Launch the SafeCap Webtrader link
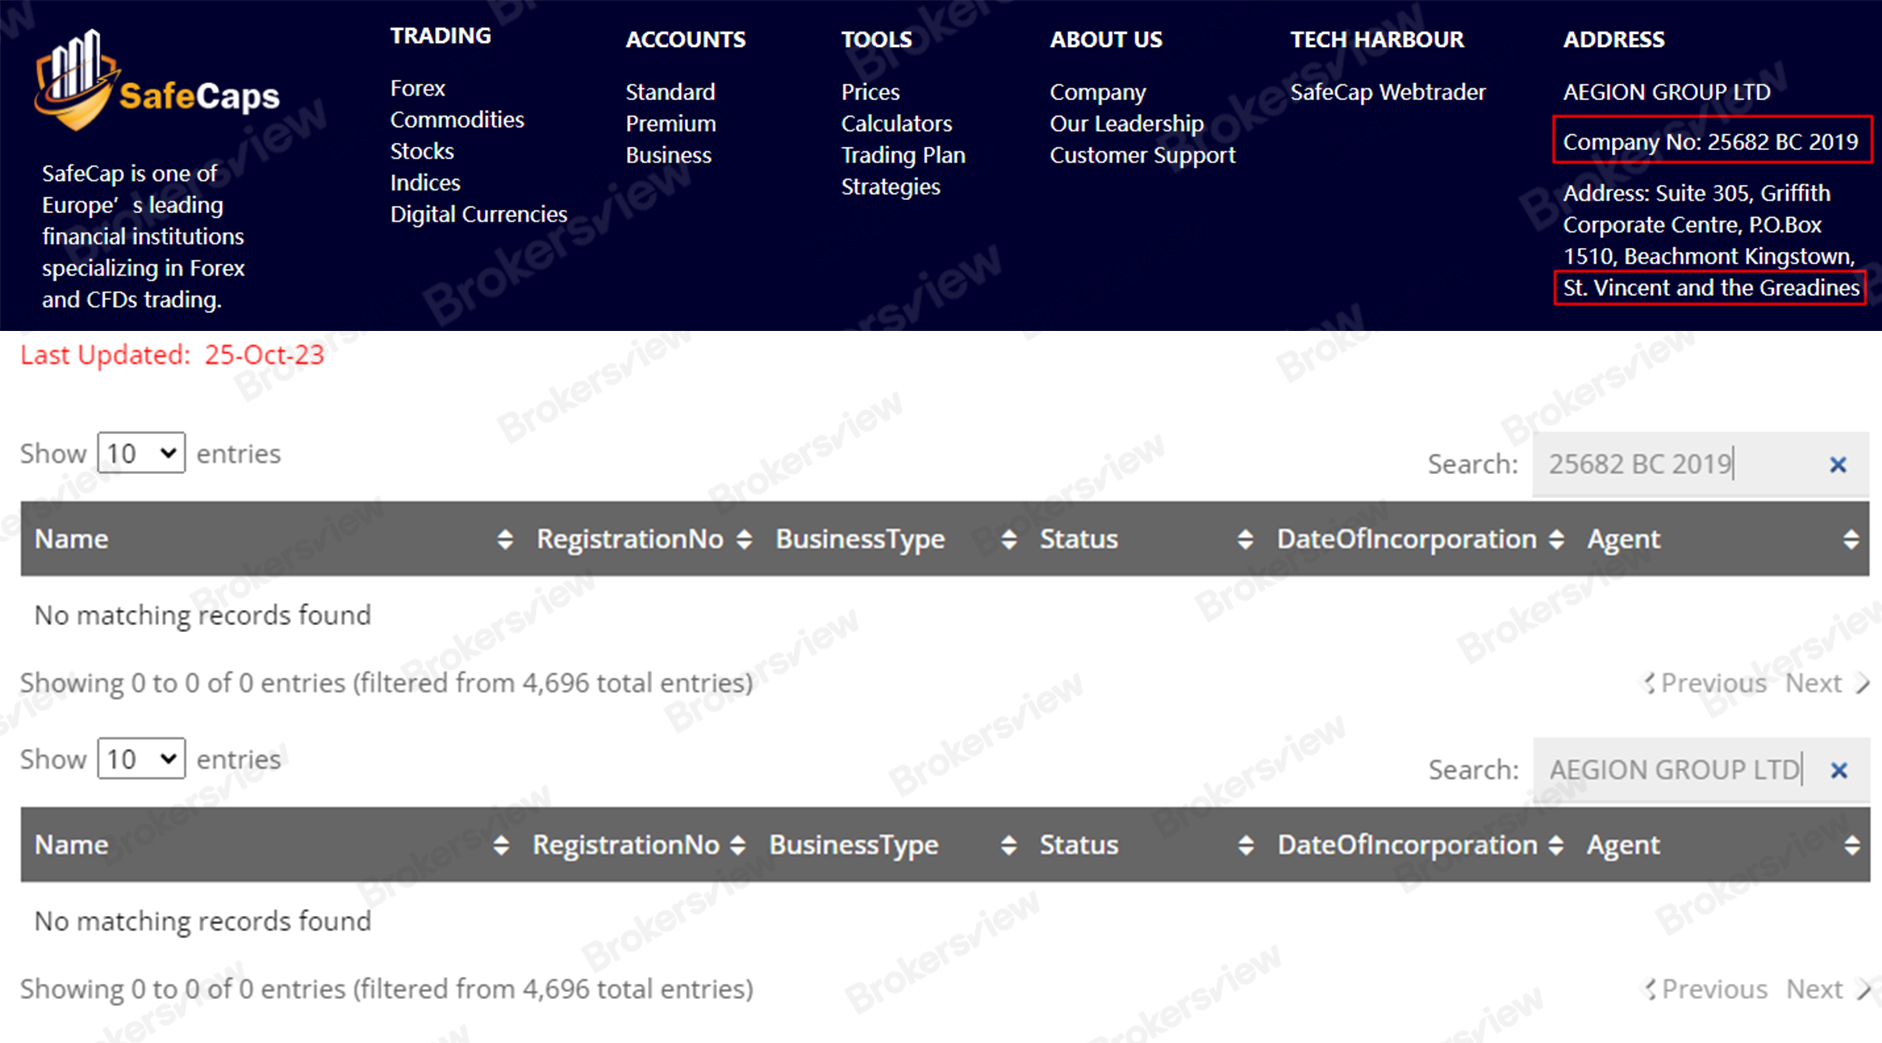1882x1043 pixels. (x=1388, y=92)
